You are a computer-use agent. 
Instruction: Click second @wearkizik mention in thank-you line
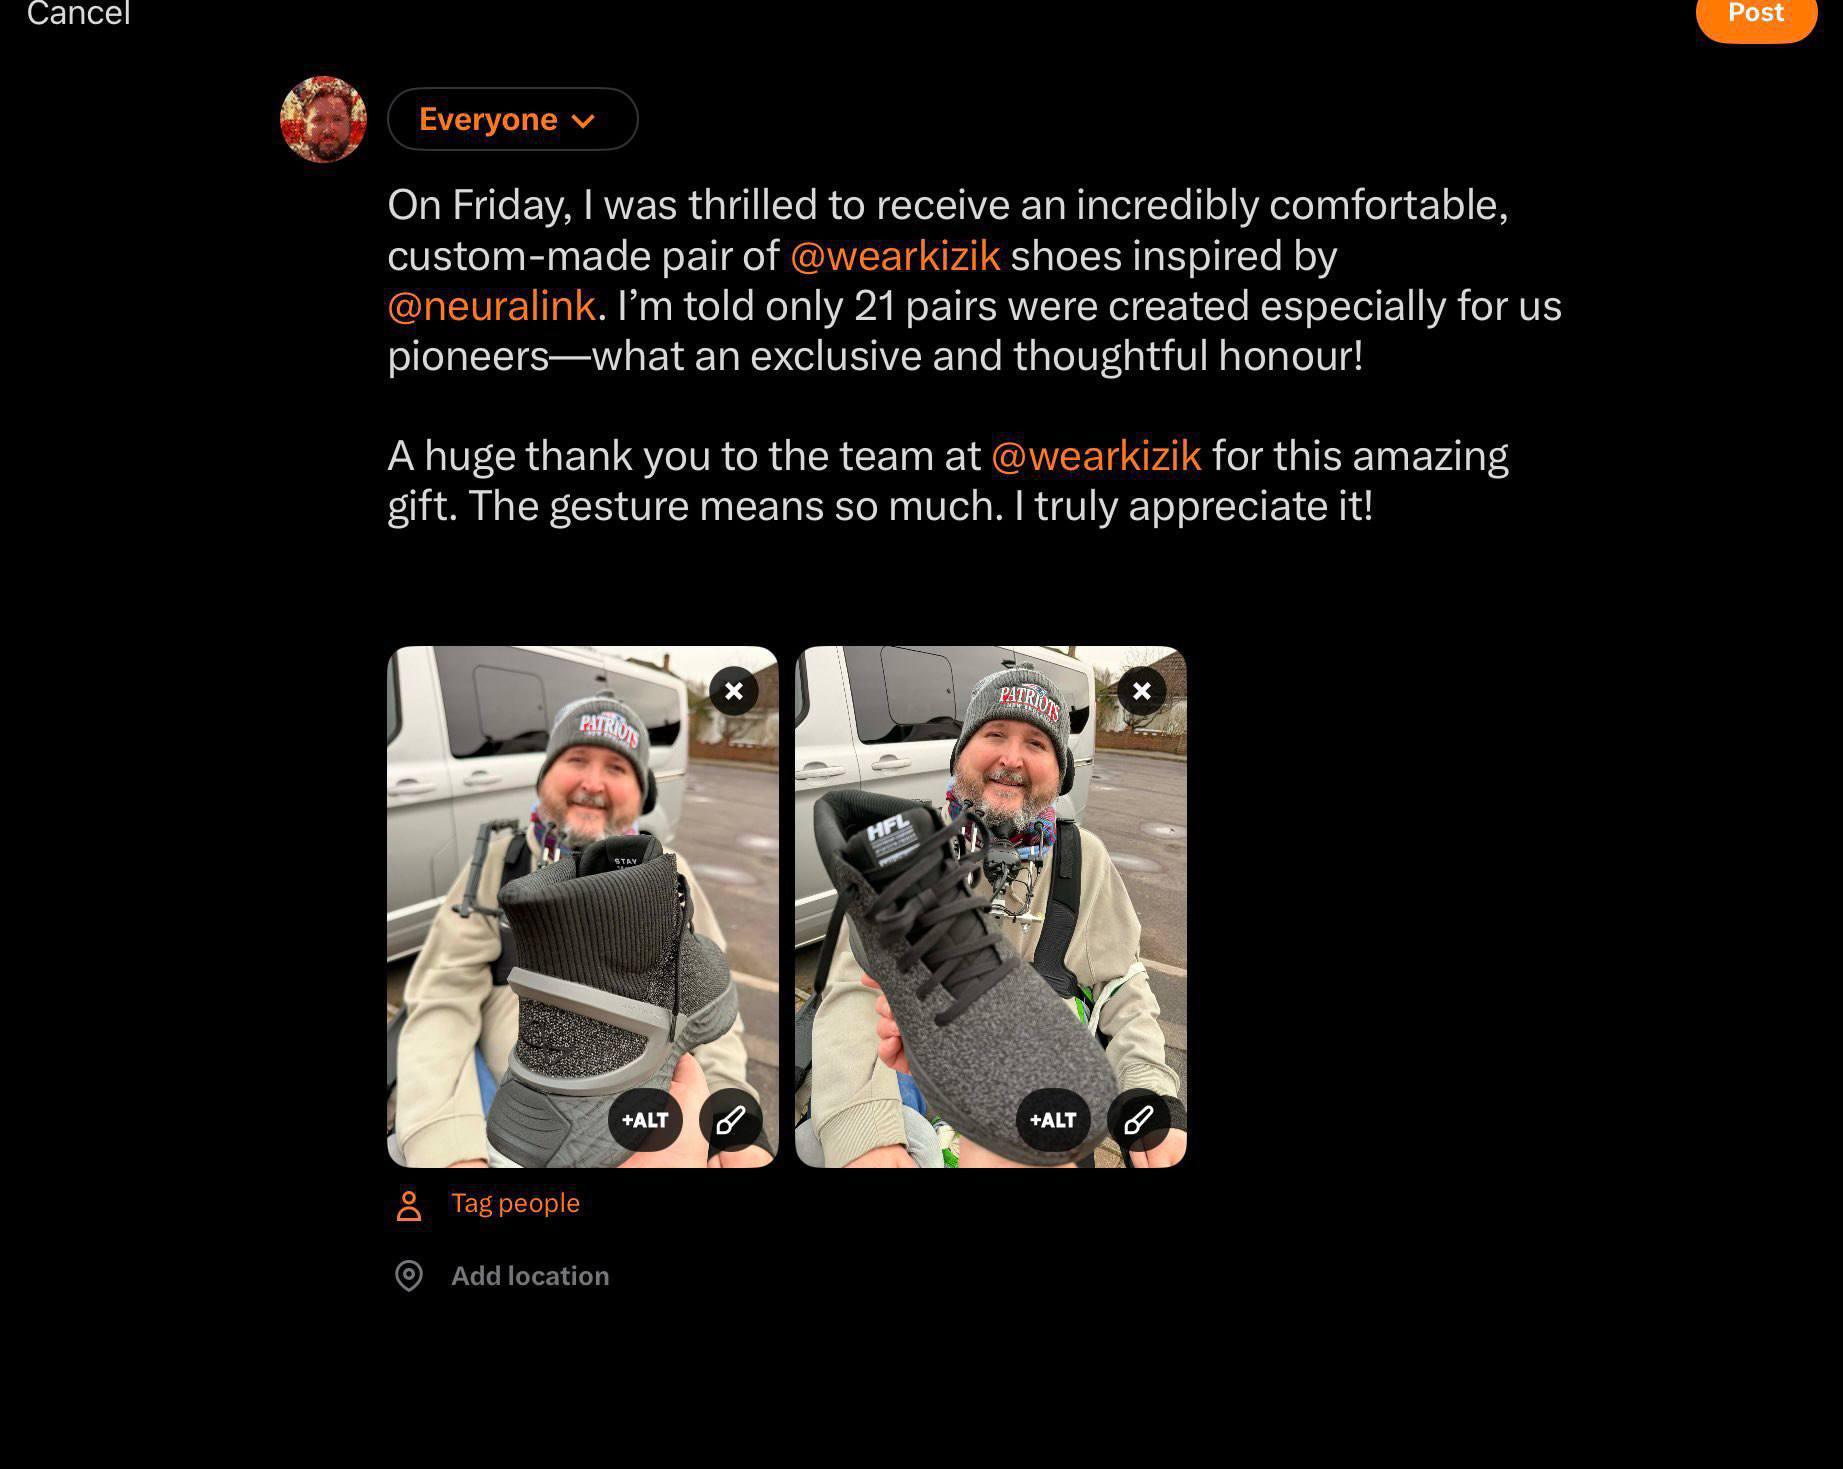1096,456
